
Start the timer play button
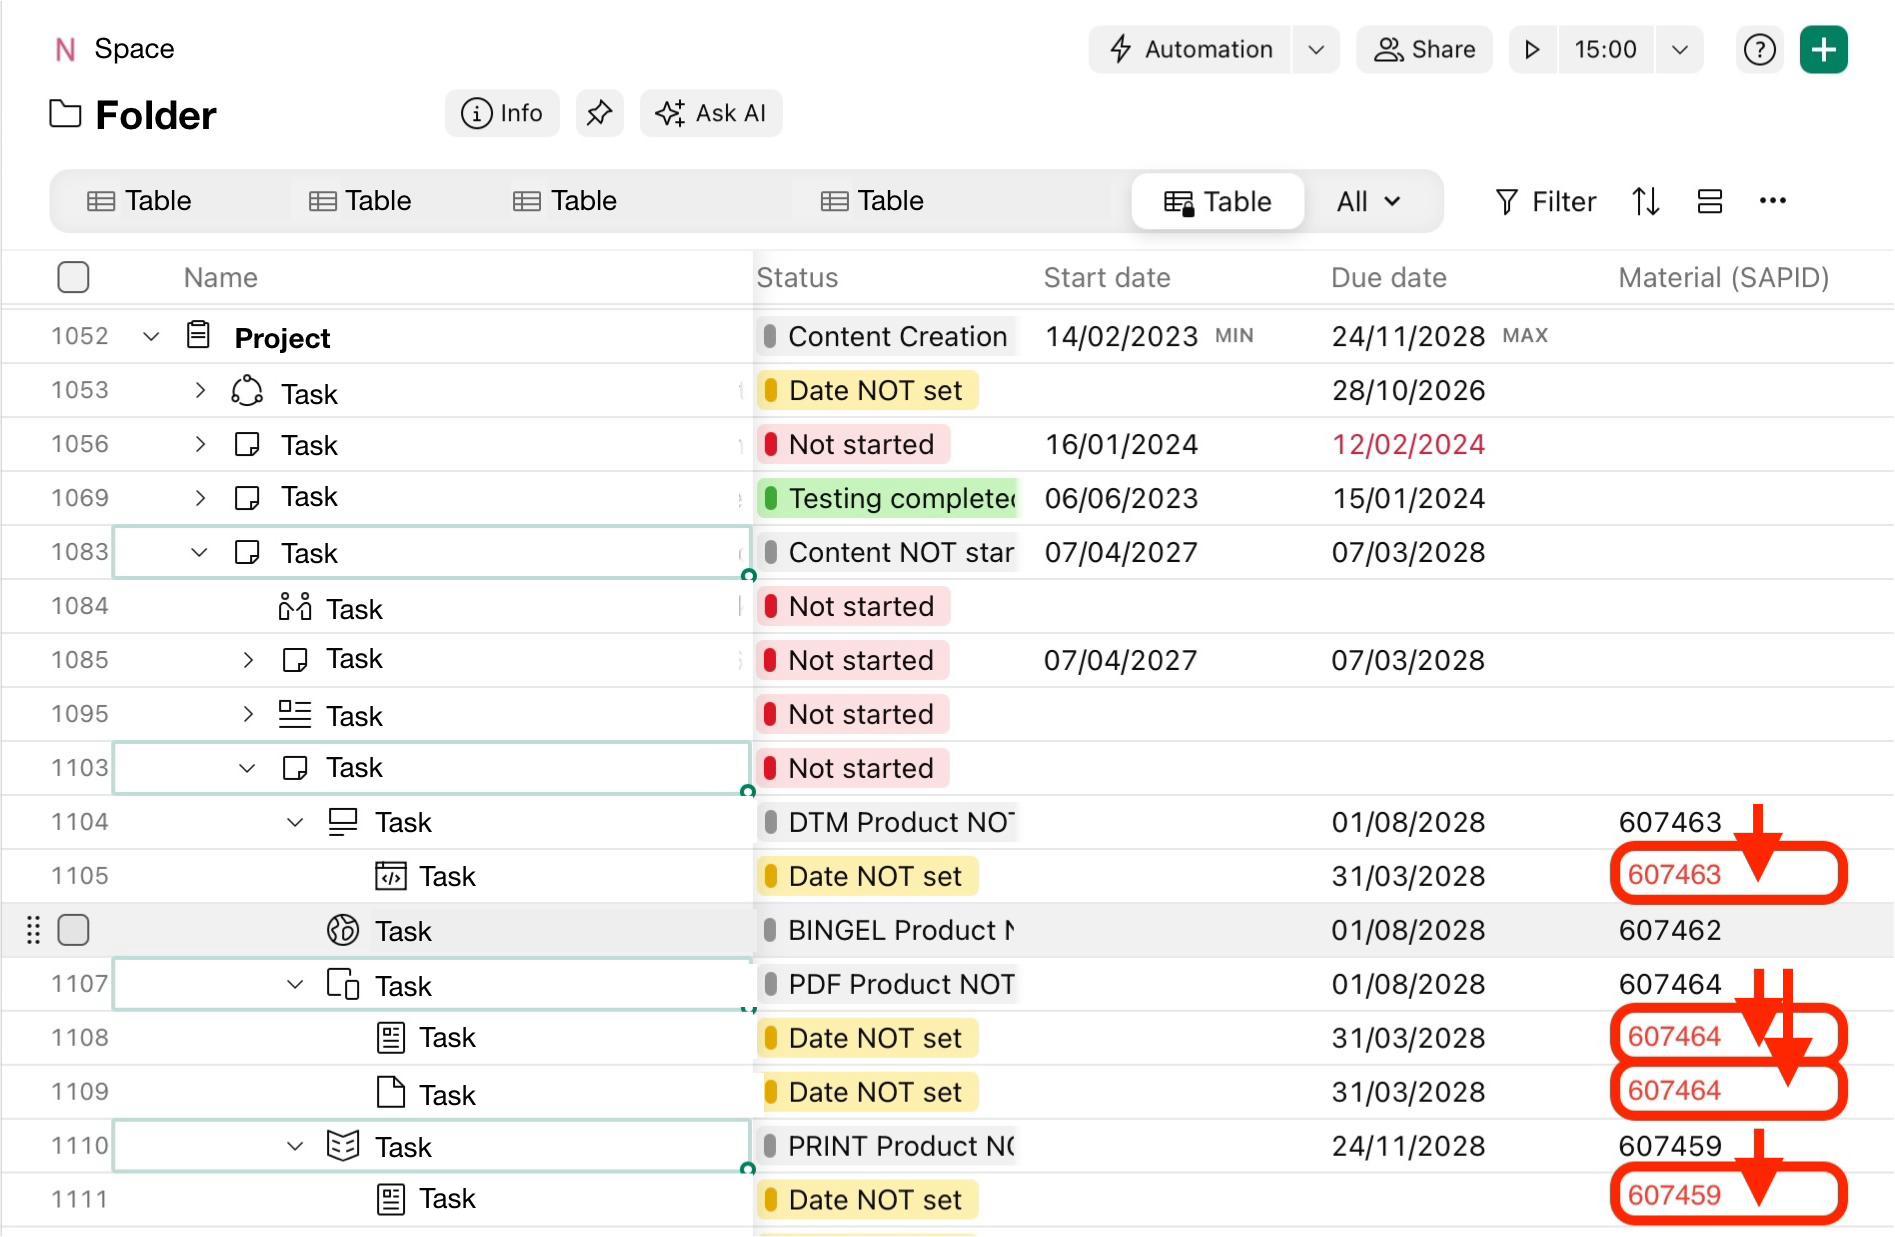coord(1531,50)
